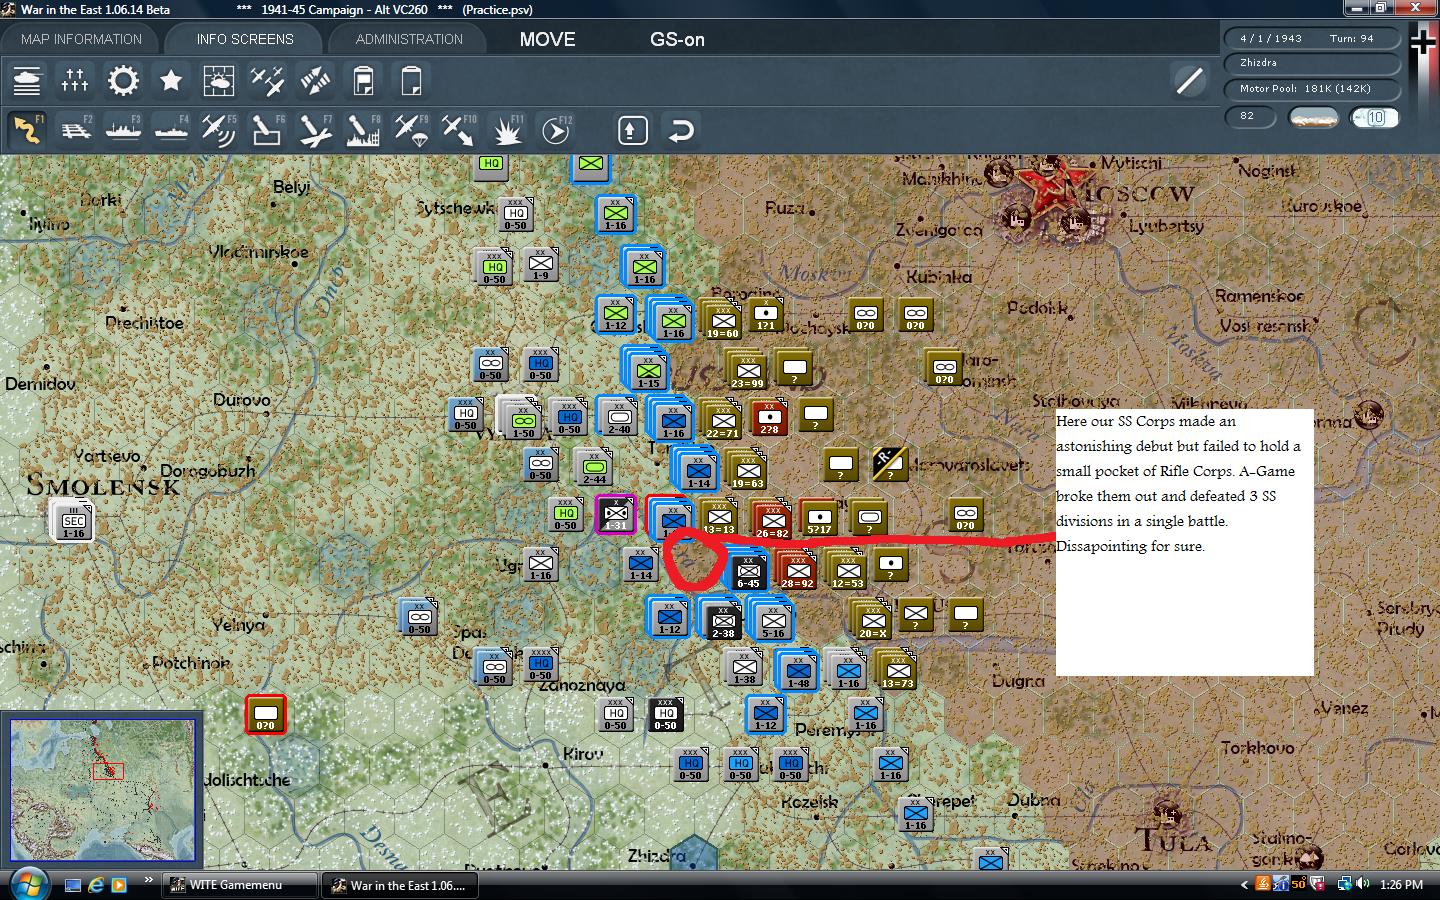Select the F8 bomb city mode
The height and width of the screenshot is (900, 1440).
click(x=363, y=130)
